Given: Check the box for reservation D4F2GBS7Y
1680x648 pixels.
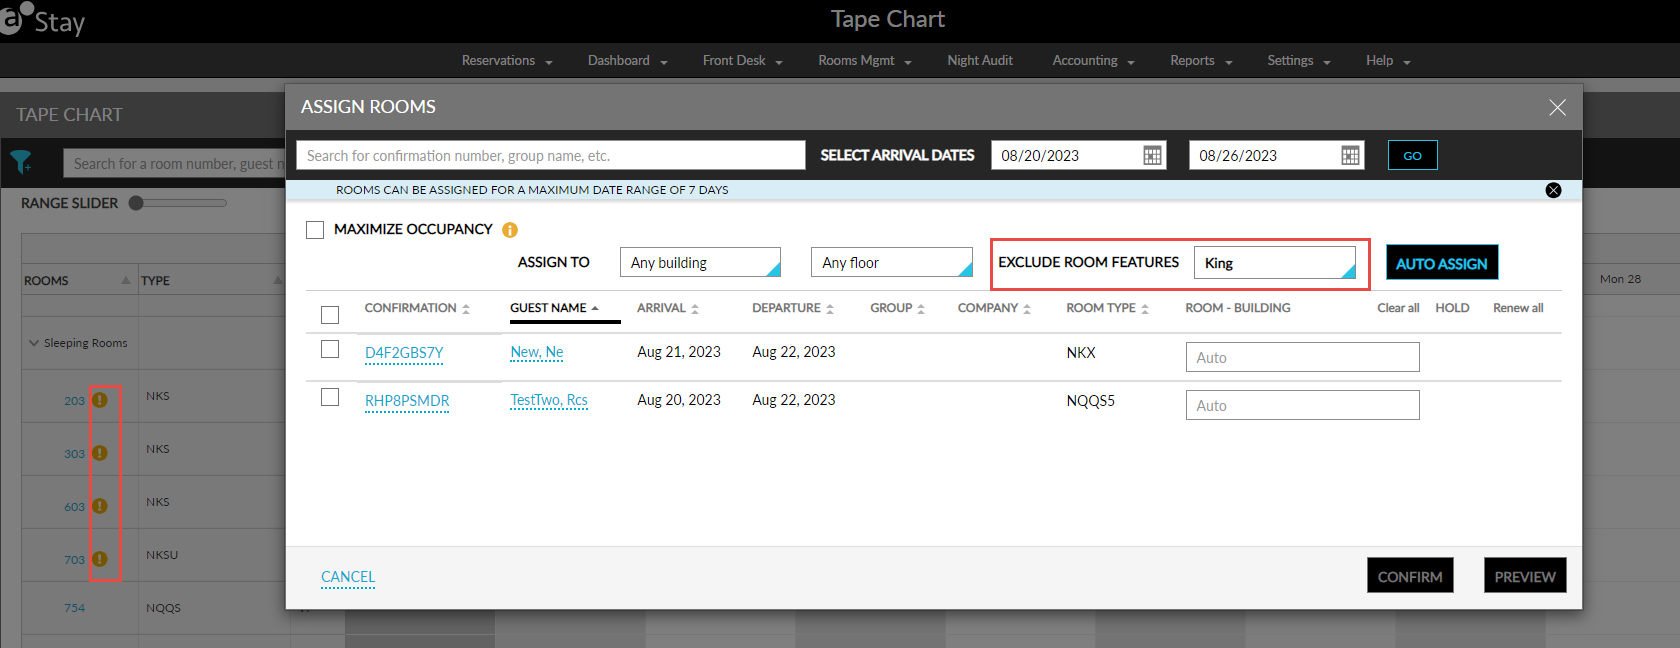Looking at the screenshot, I should [330, 350].
